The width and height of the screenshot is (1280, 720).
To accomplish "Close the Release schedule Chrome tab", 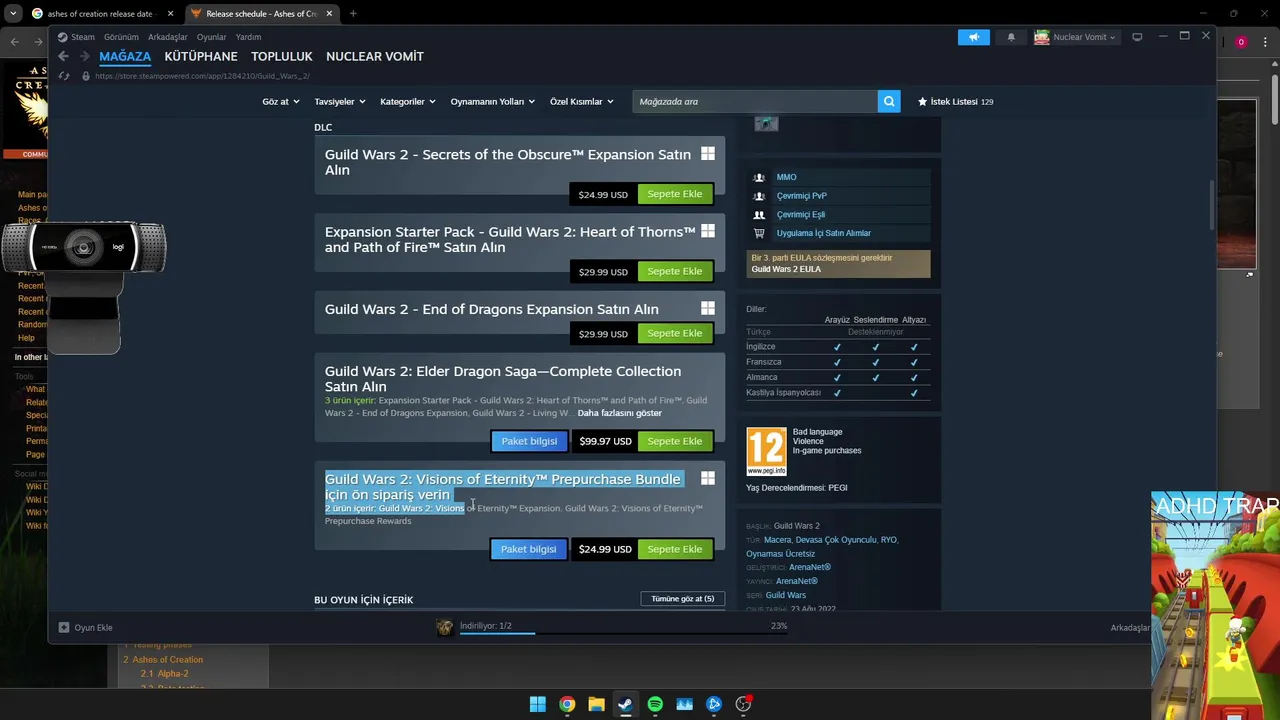I will tap(329, 13).
